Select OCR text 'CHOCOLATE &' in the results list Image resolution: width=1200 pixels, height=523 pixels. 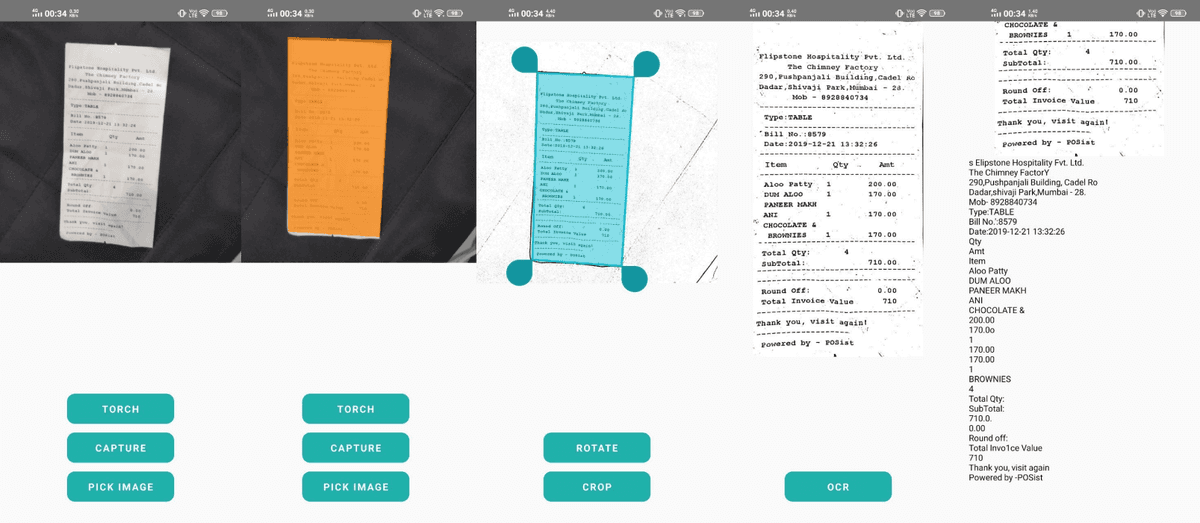(997, 310)
